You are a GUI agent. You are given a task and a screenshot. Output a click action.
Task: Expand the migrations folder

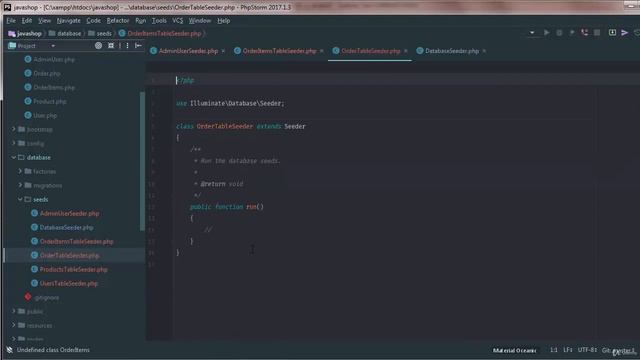(20, 185)
